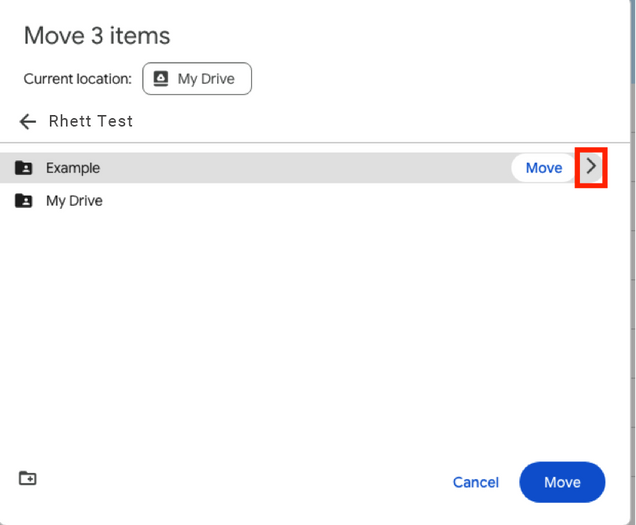
Task: Cancel the move dialog
Action: tap(476, 482)
